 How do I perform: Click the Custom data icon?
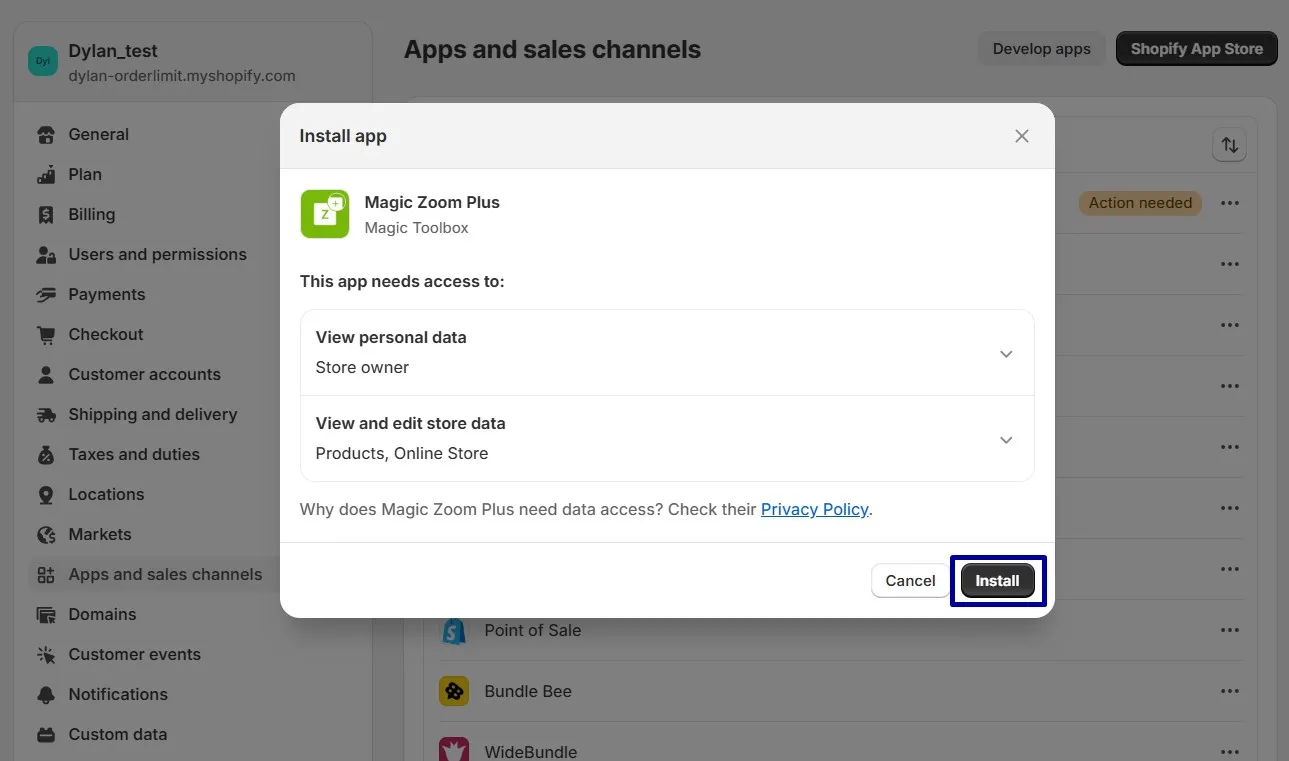point(46,734)
